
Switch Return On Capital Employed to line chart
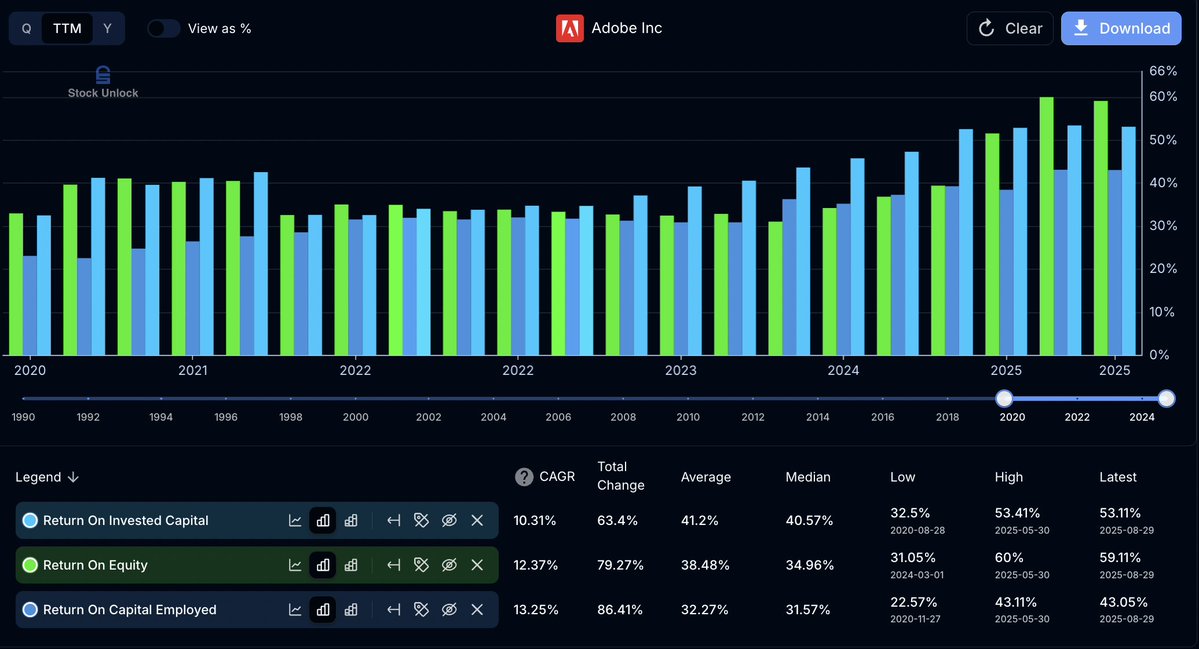295,609
